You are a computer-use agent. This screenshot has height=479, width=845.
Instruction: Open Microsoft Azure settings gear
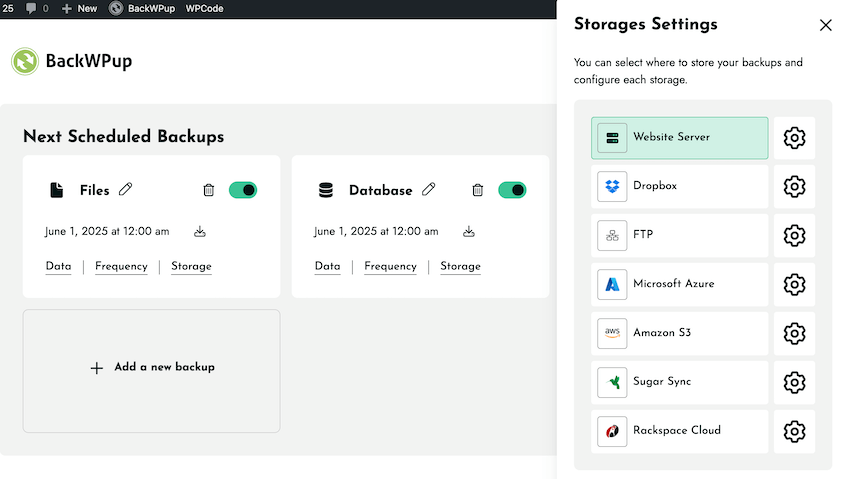794,284
